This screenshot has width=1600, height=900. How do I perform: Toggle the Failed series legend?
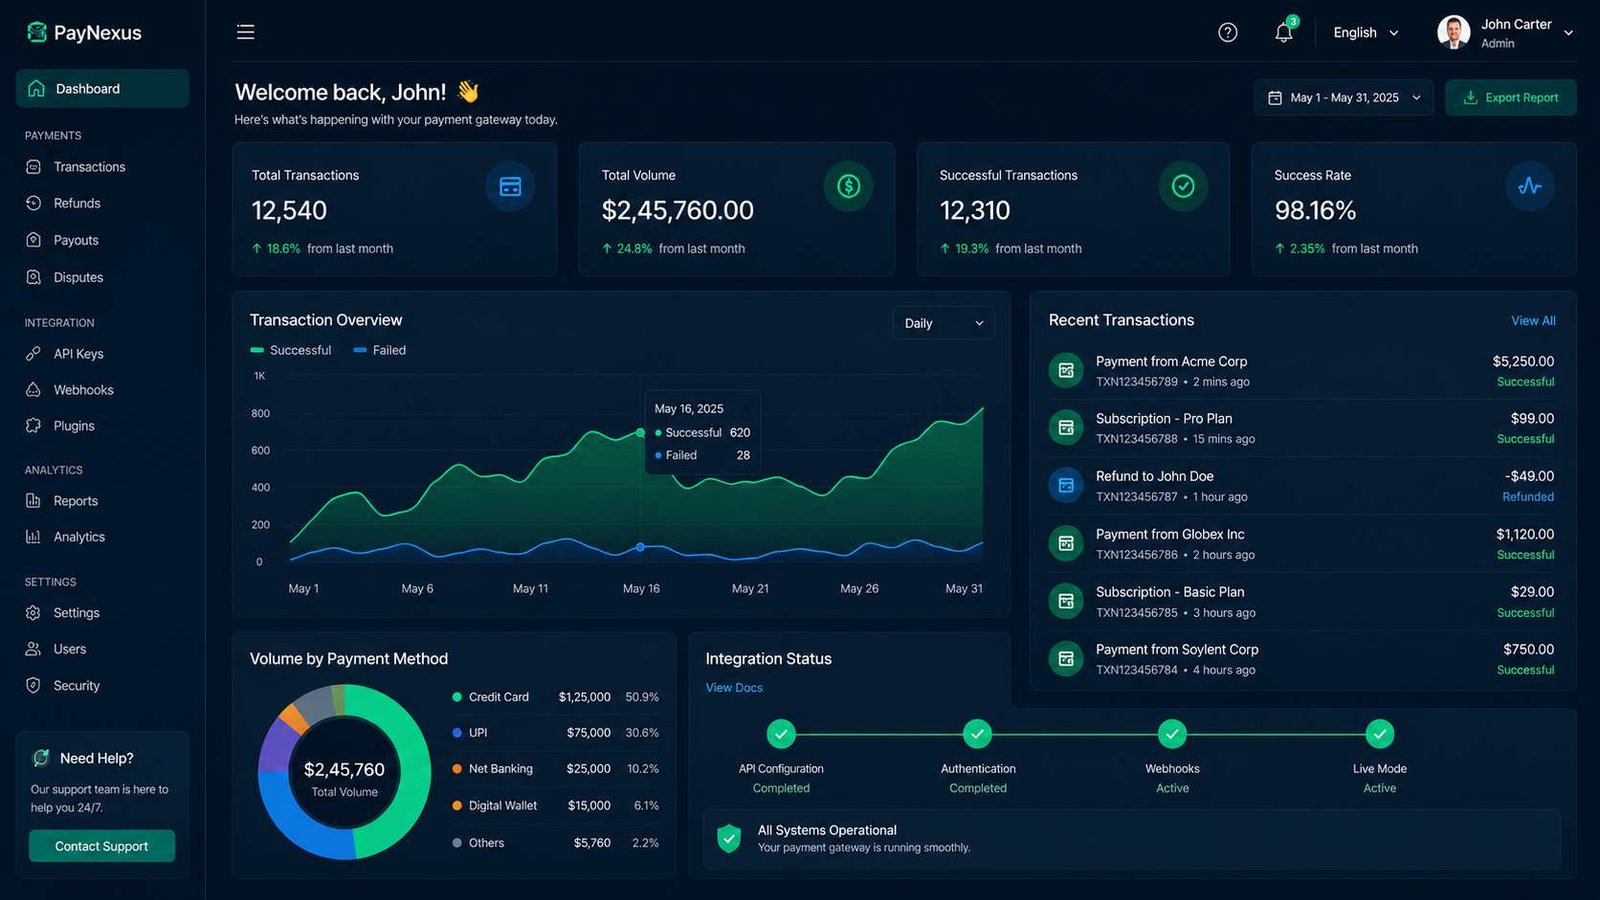pos(380,350)
